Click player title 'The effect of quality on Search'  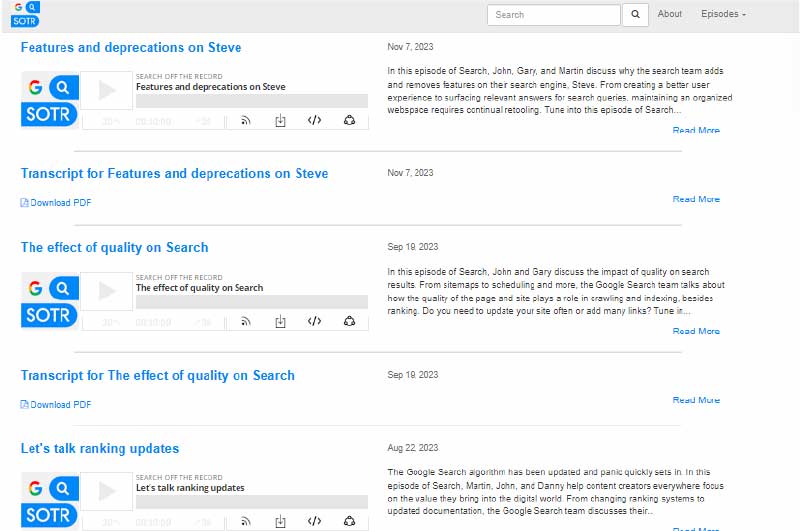(x=199, y=288)
